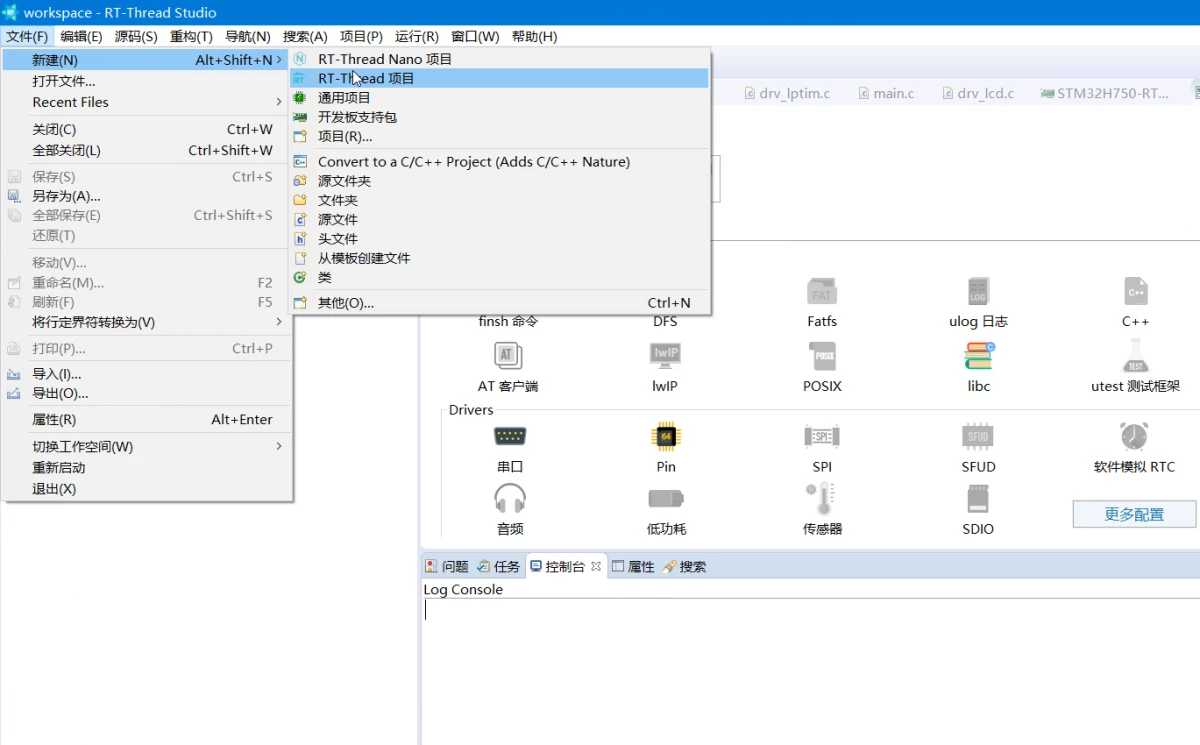Click 导入(I)... menu entry
The height and width of the screenshot is (745, 1200).
[147, 373]
